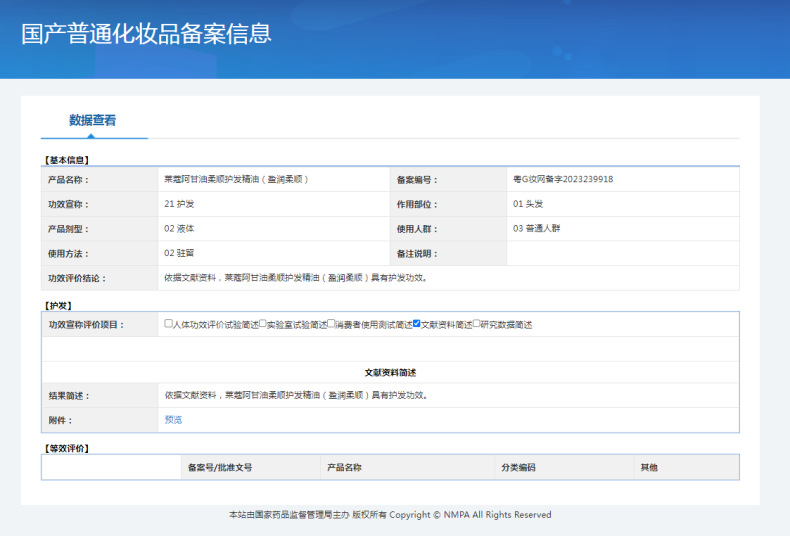
Task: Click the 备案号/批准文号 column header
Action: pos(220,467)
